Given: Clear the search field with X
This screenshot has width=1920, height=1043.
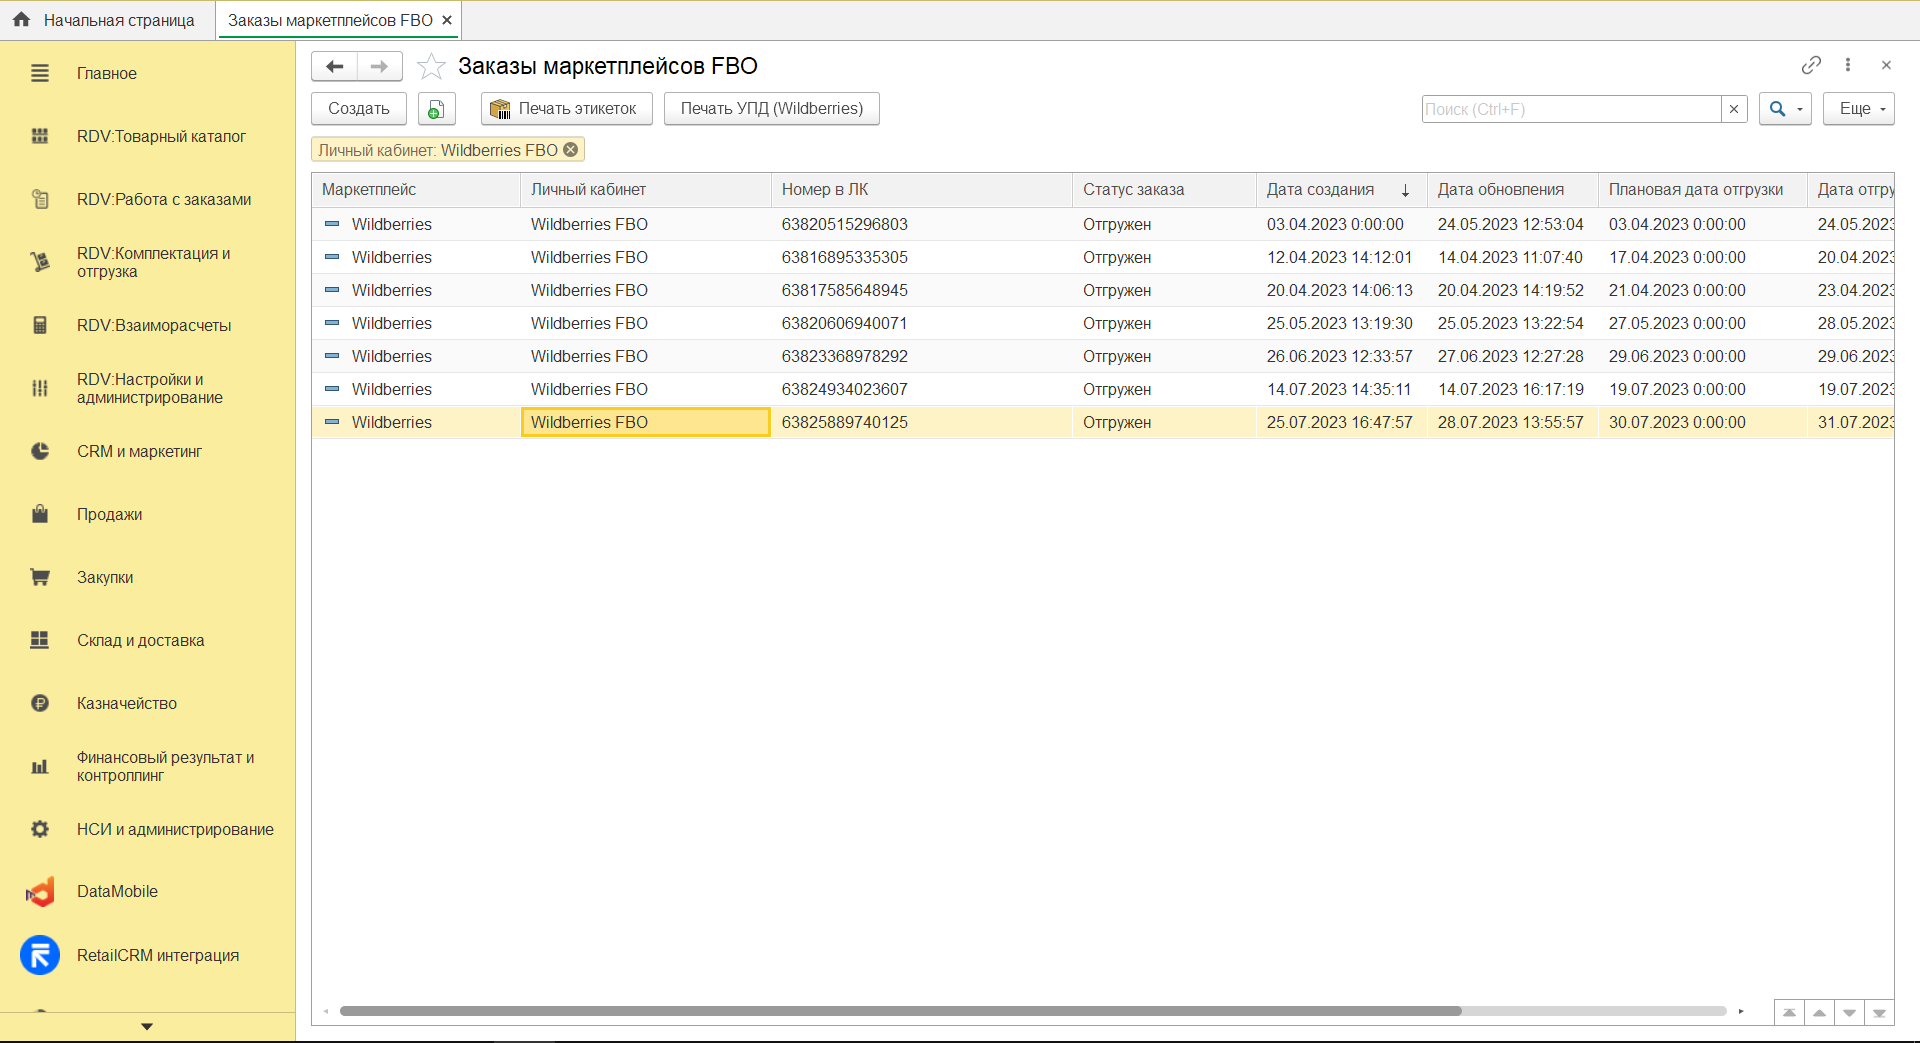Looking at the screenshot, I should click(x=1734, y=109).
